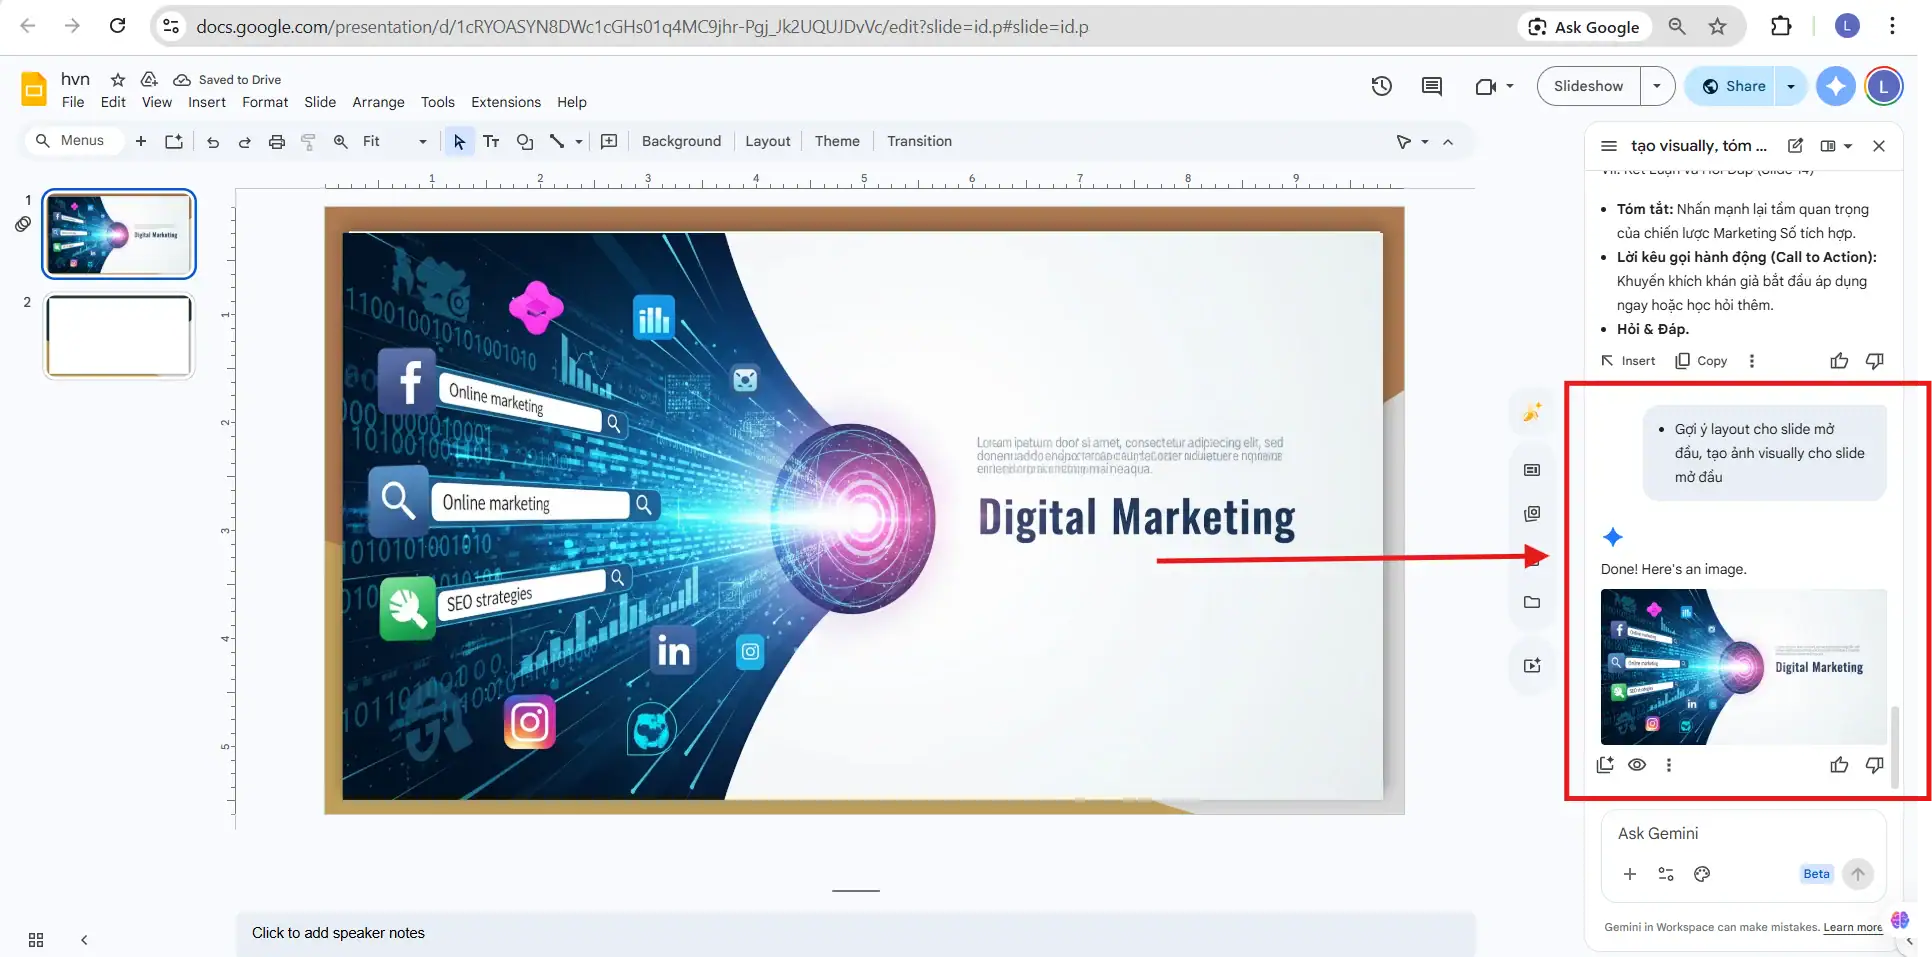
Task: Click the paint format roller icon
Action: [x=308, y=141]
